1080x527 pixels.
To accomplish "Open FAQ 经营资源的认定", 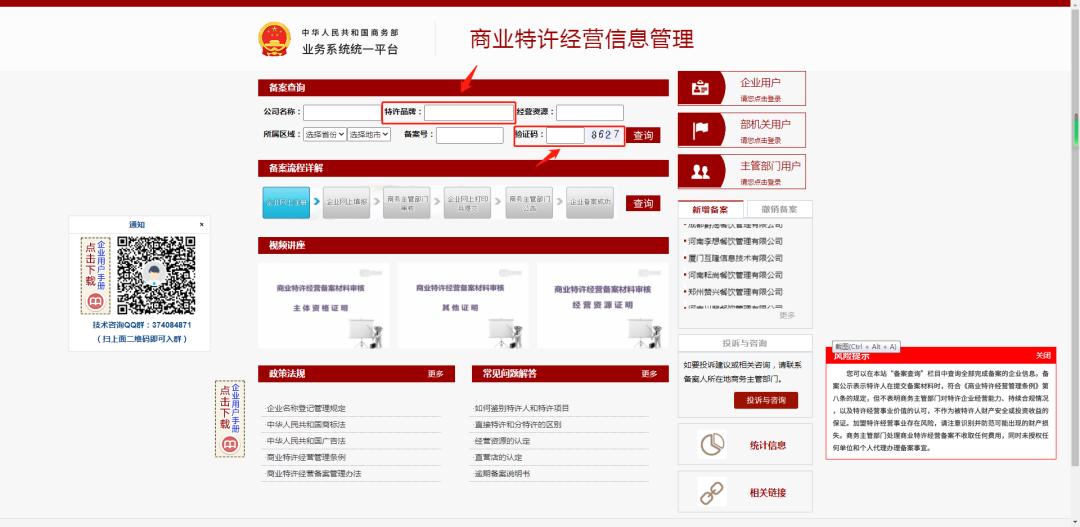I will (502, 441).
